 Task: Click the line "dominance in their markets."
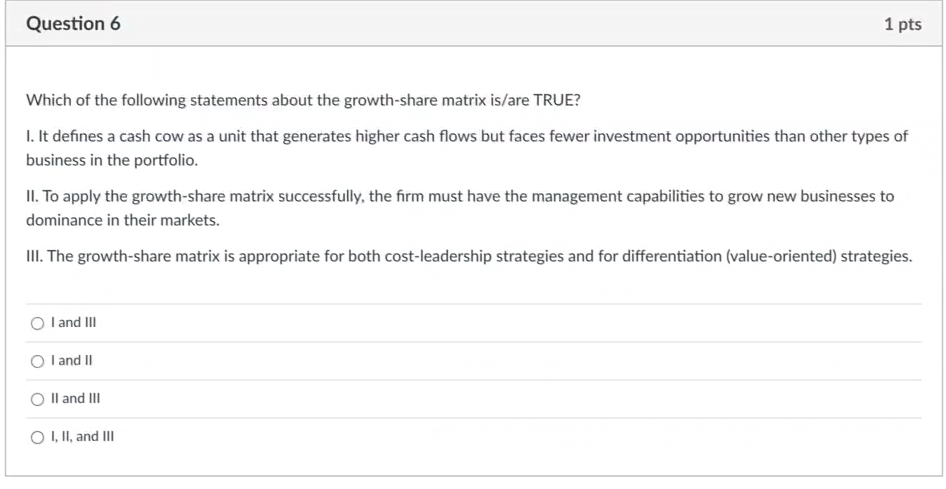pyautogui.click(x=122, y=220)
